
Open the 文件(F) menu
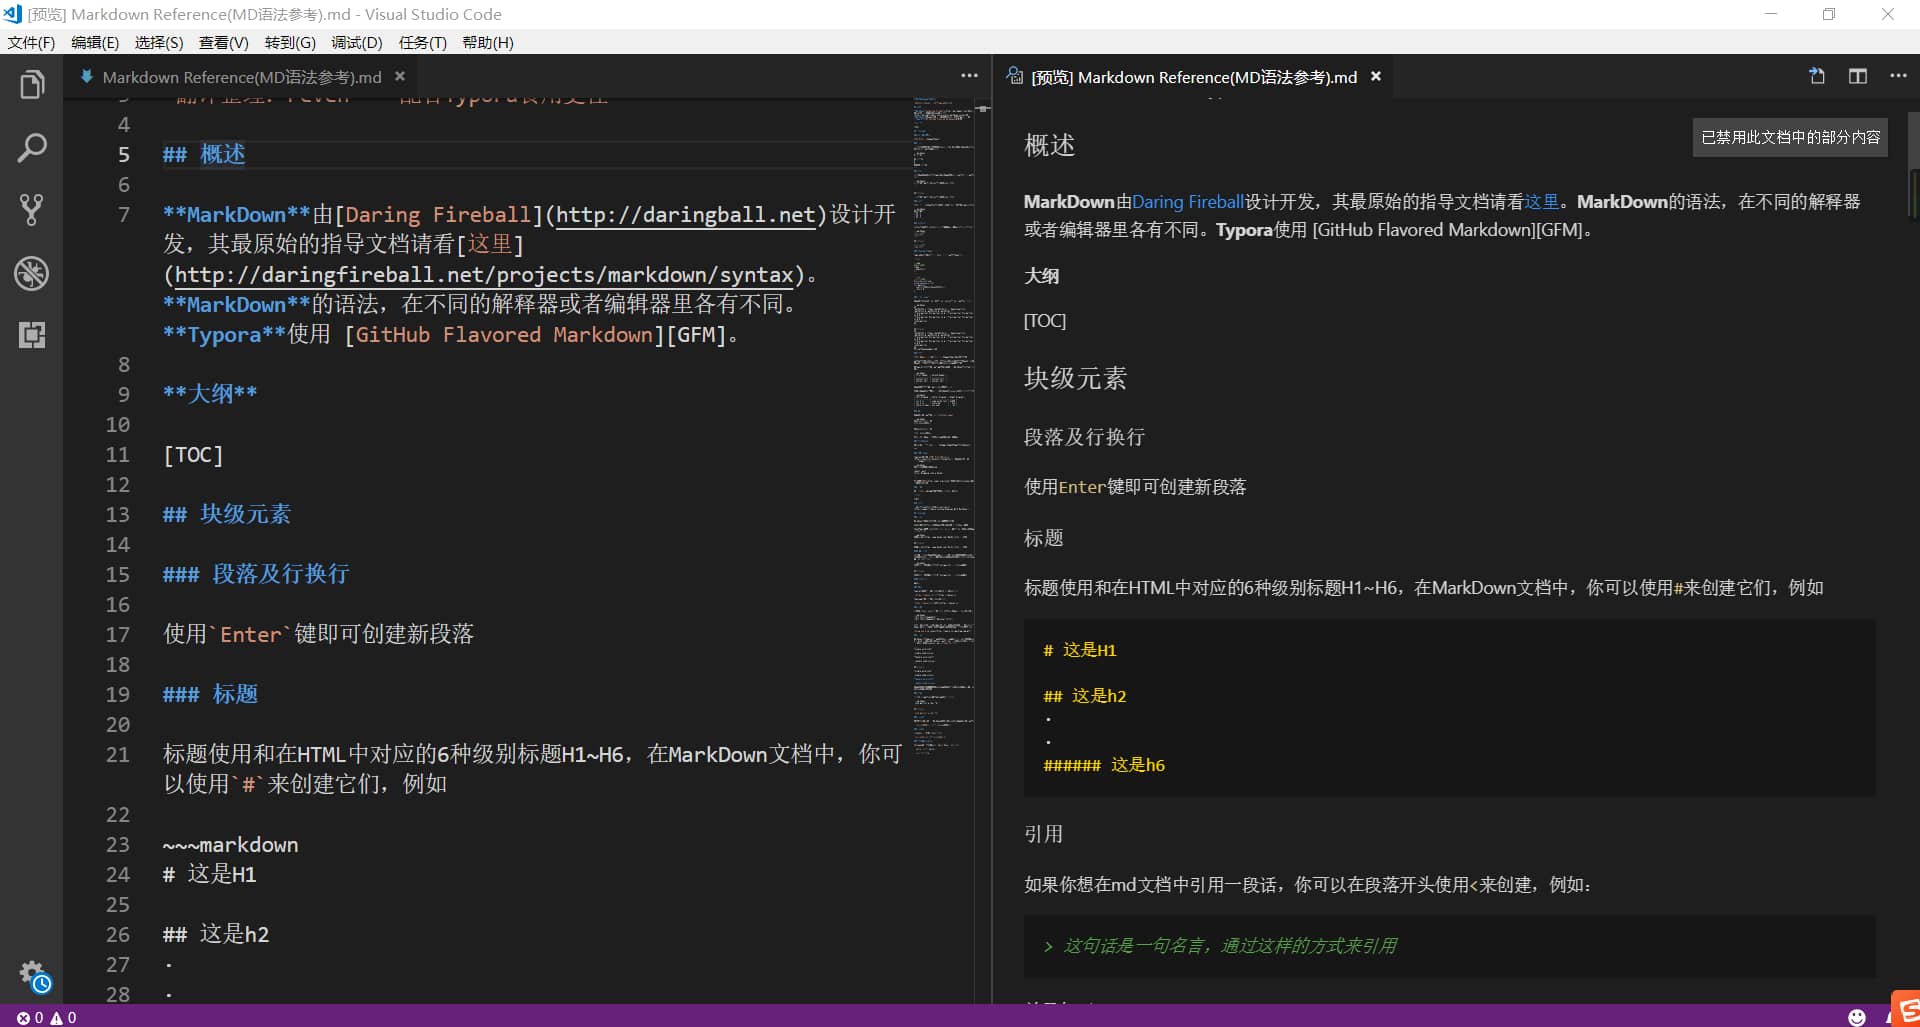click(x=30, y=42)
